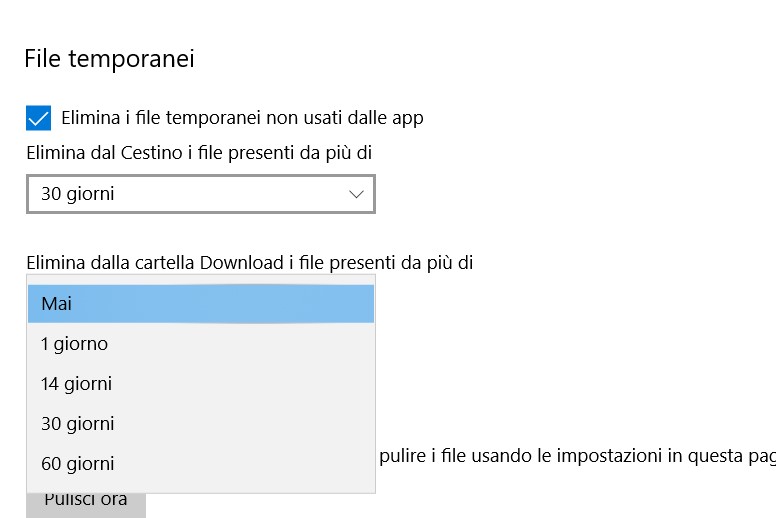The height and width of the screenshot is (518, 776).
Task: Open the Cestino "30 giorni" combo box
Action: point(200,194)
